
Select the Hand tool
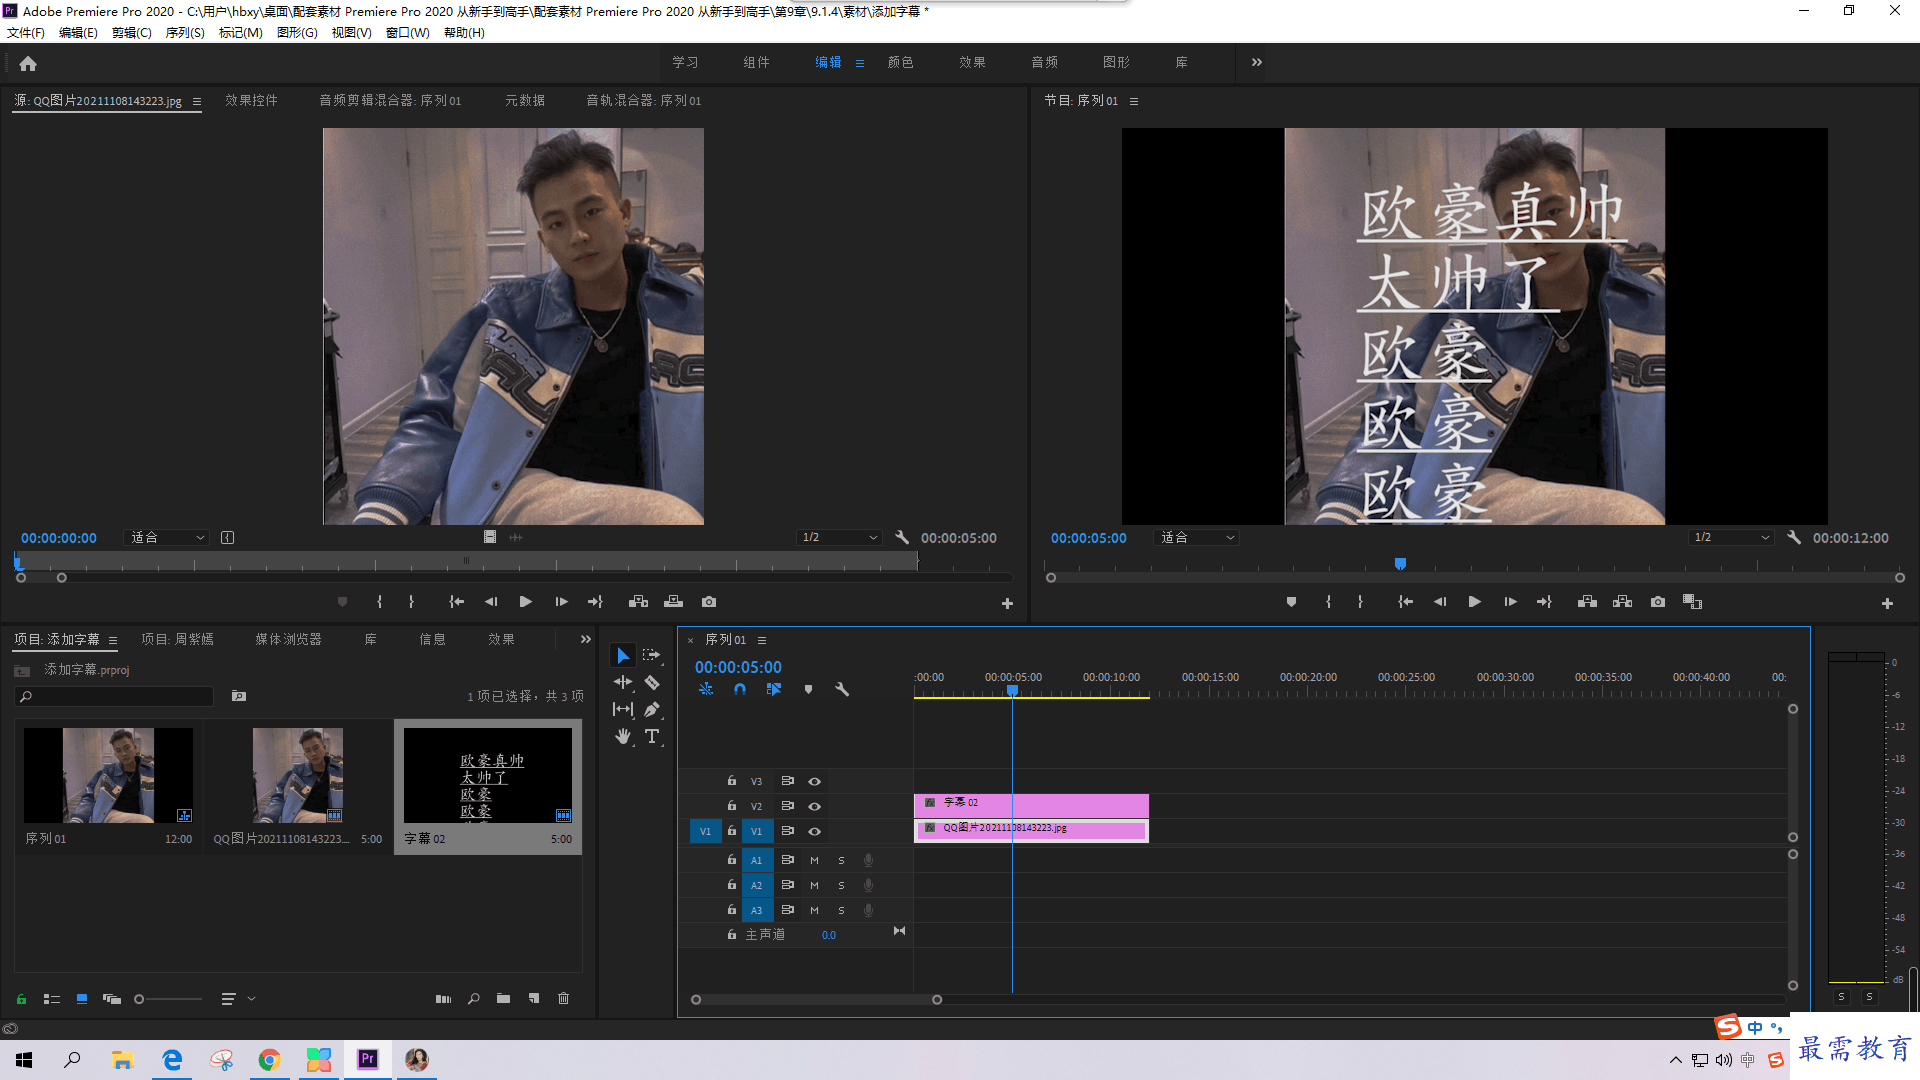pos(623,736)
